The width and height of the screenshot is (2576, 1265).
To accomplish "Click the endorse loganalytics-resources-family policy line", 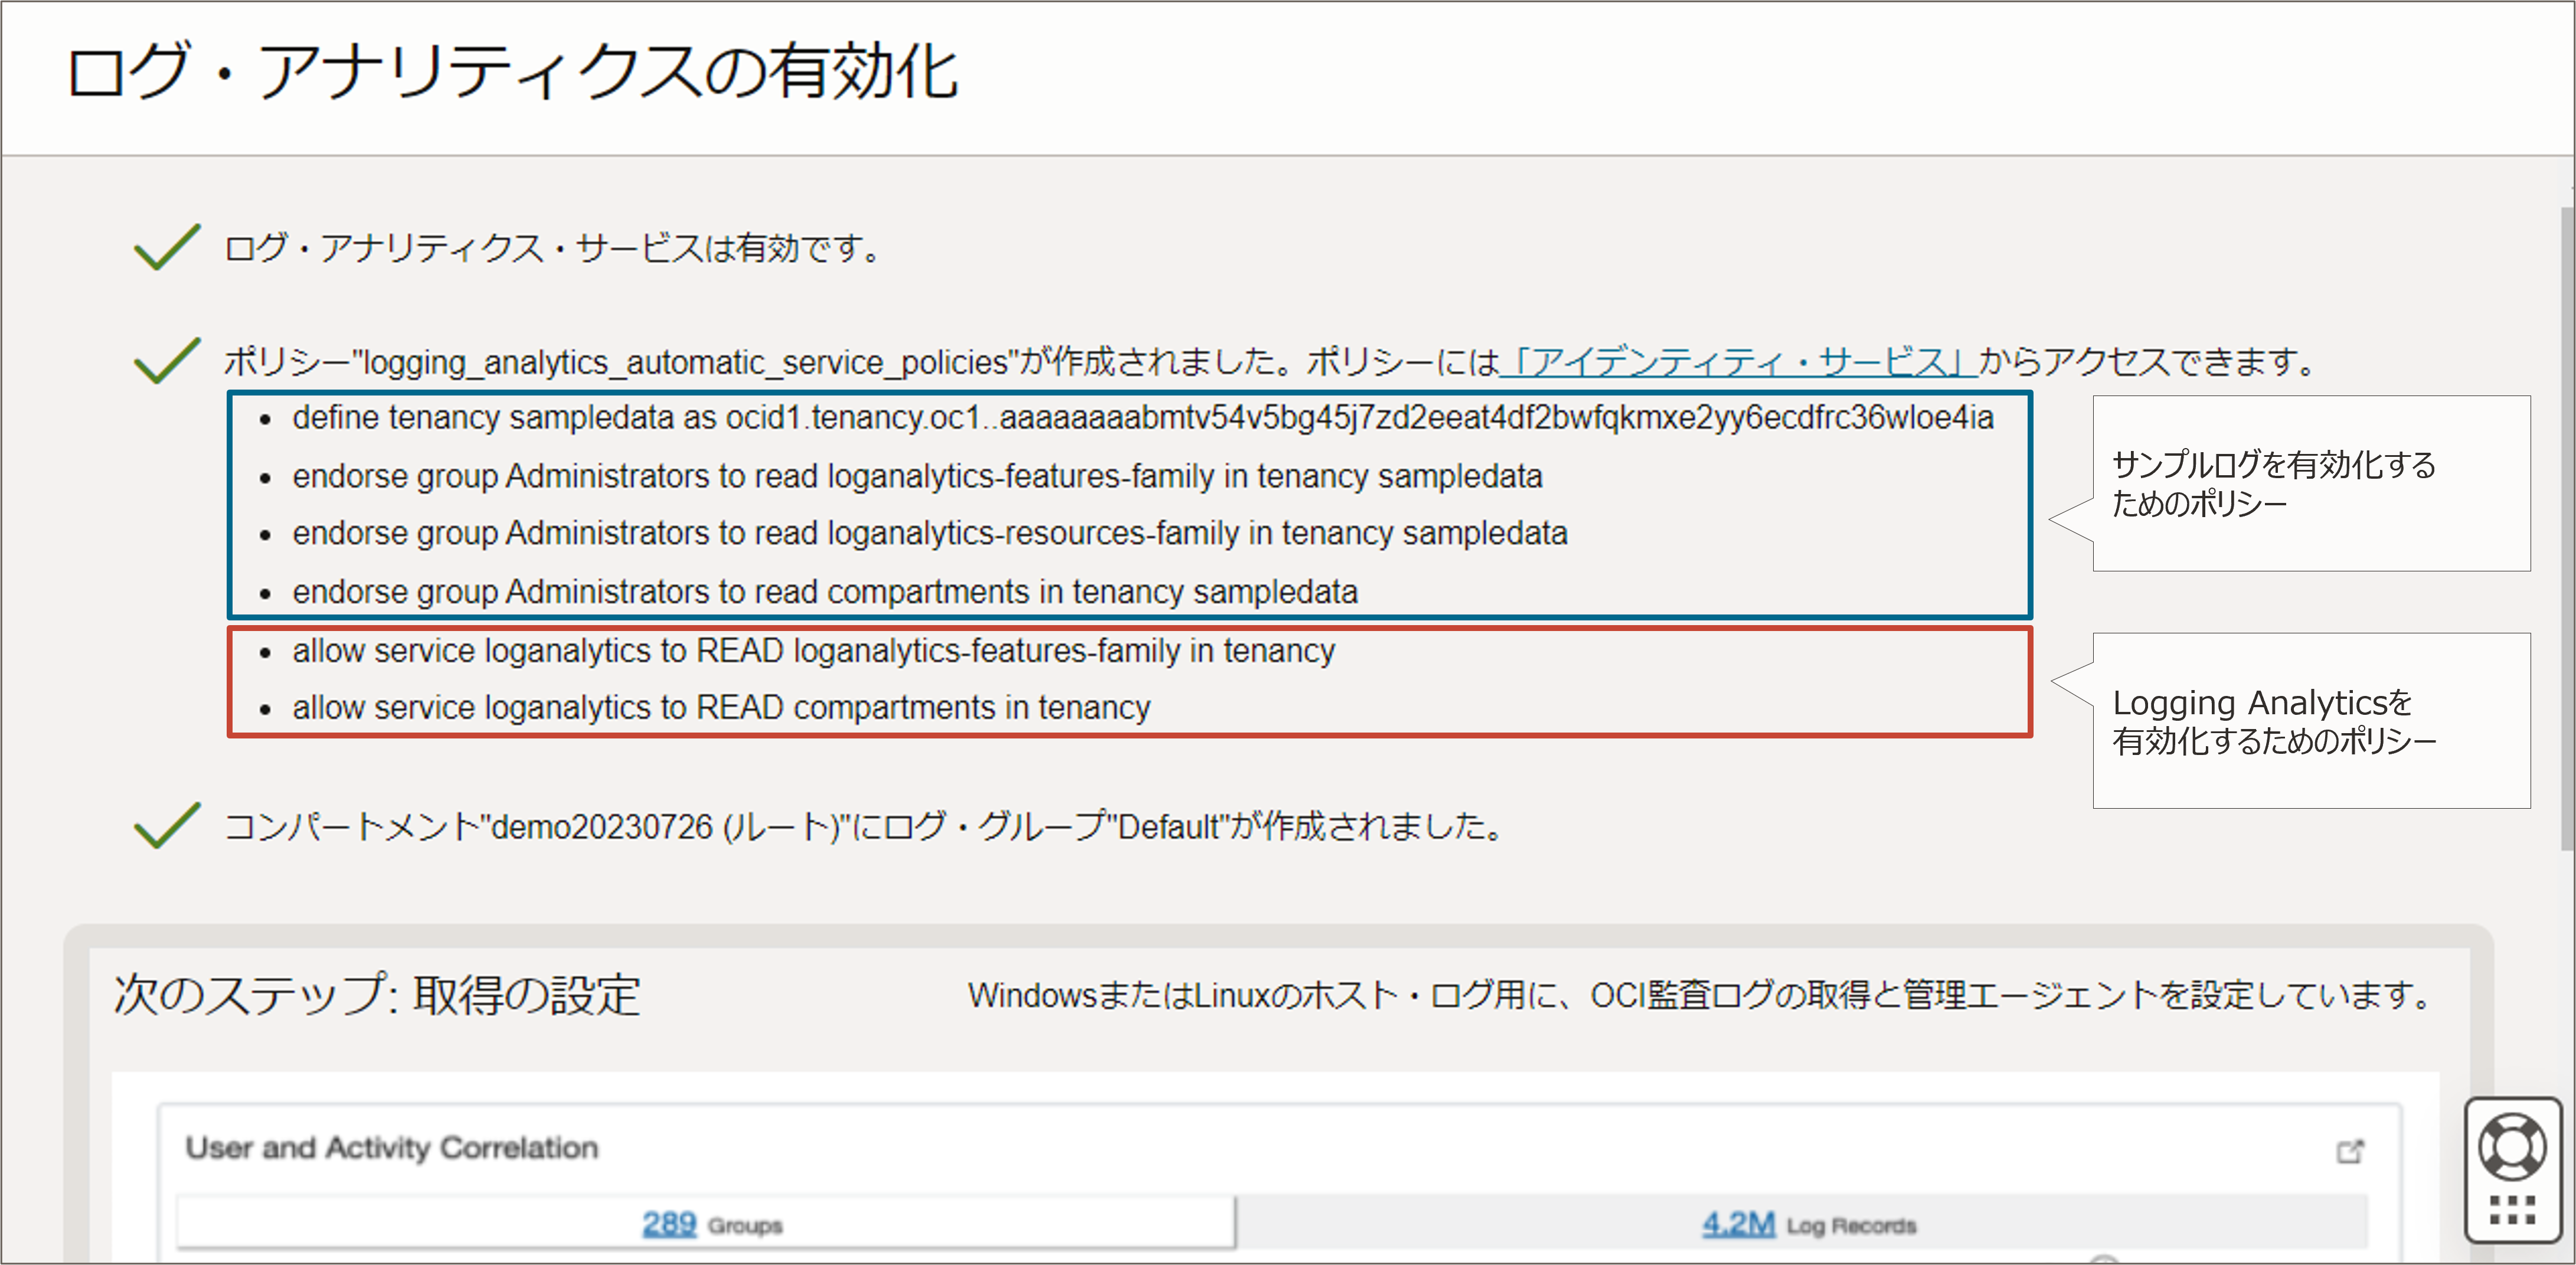I will click(x=929, y=534).
